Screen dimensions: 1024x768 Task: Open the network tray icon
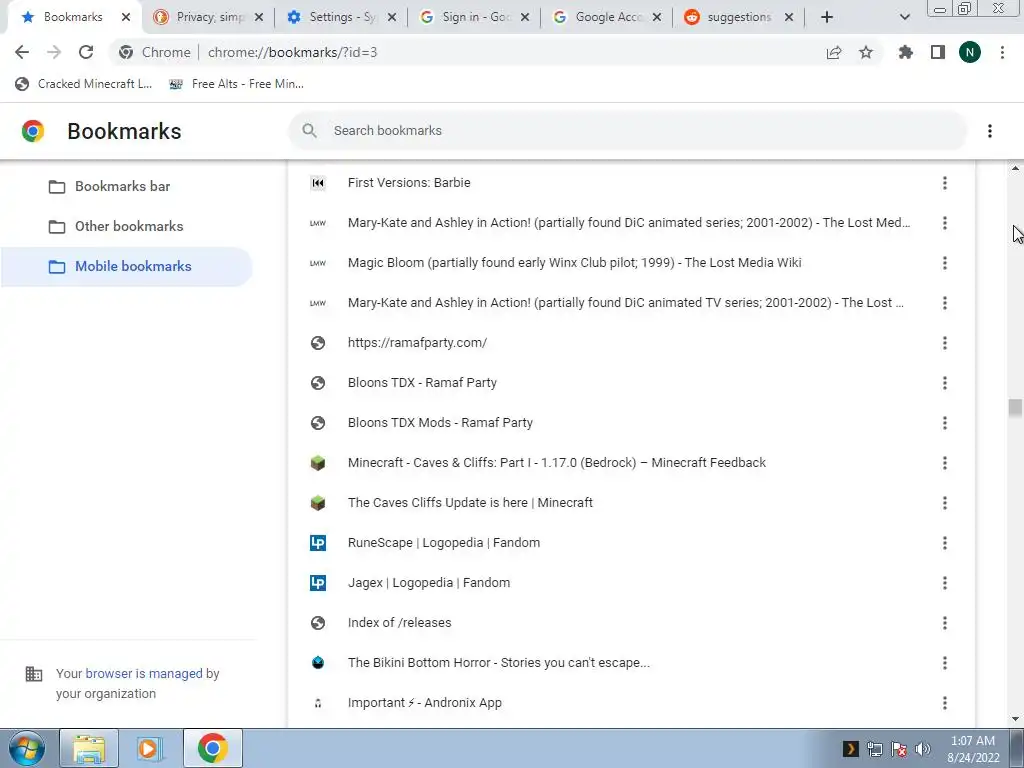click(x=874, y=749)
